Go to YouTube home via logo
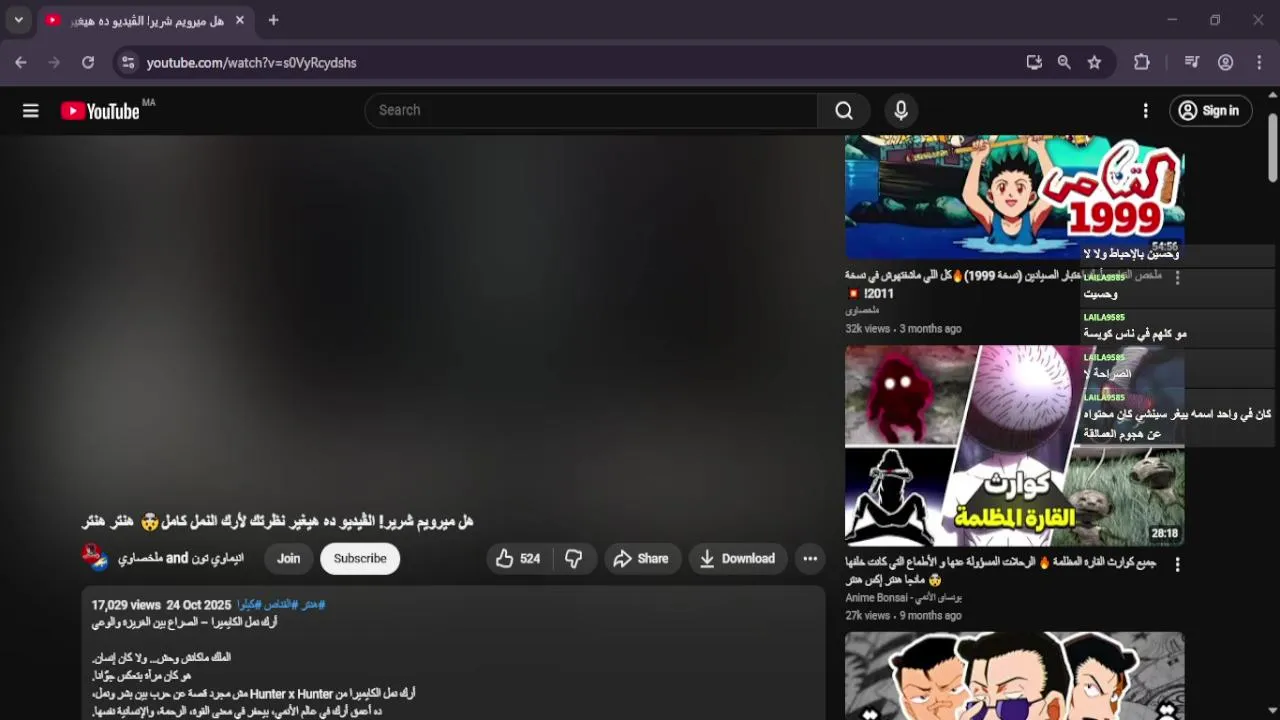The width and height of the screenshot is (1280, 720). (100, 111)
